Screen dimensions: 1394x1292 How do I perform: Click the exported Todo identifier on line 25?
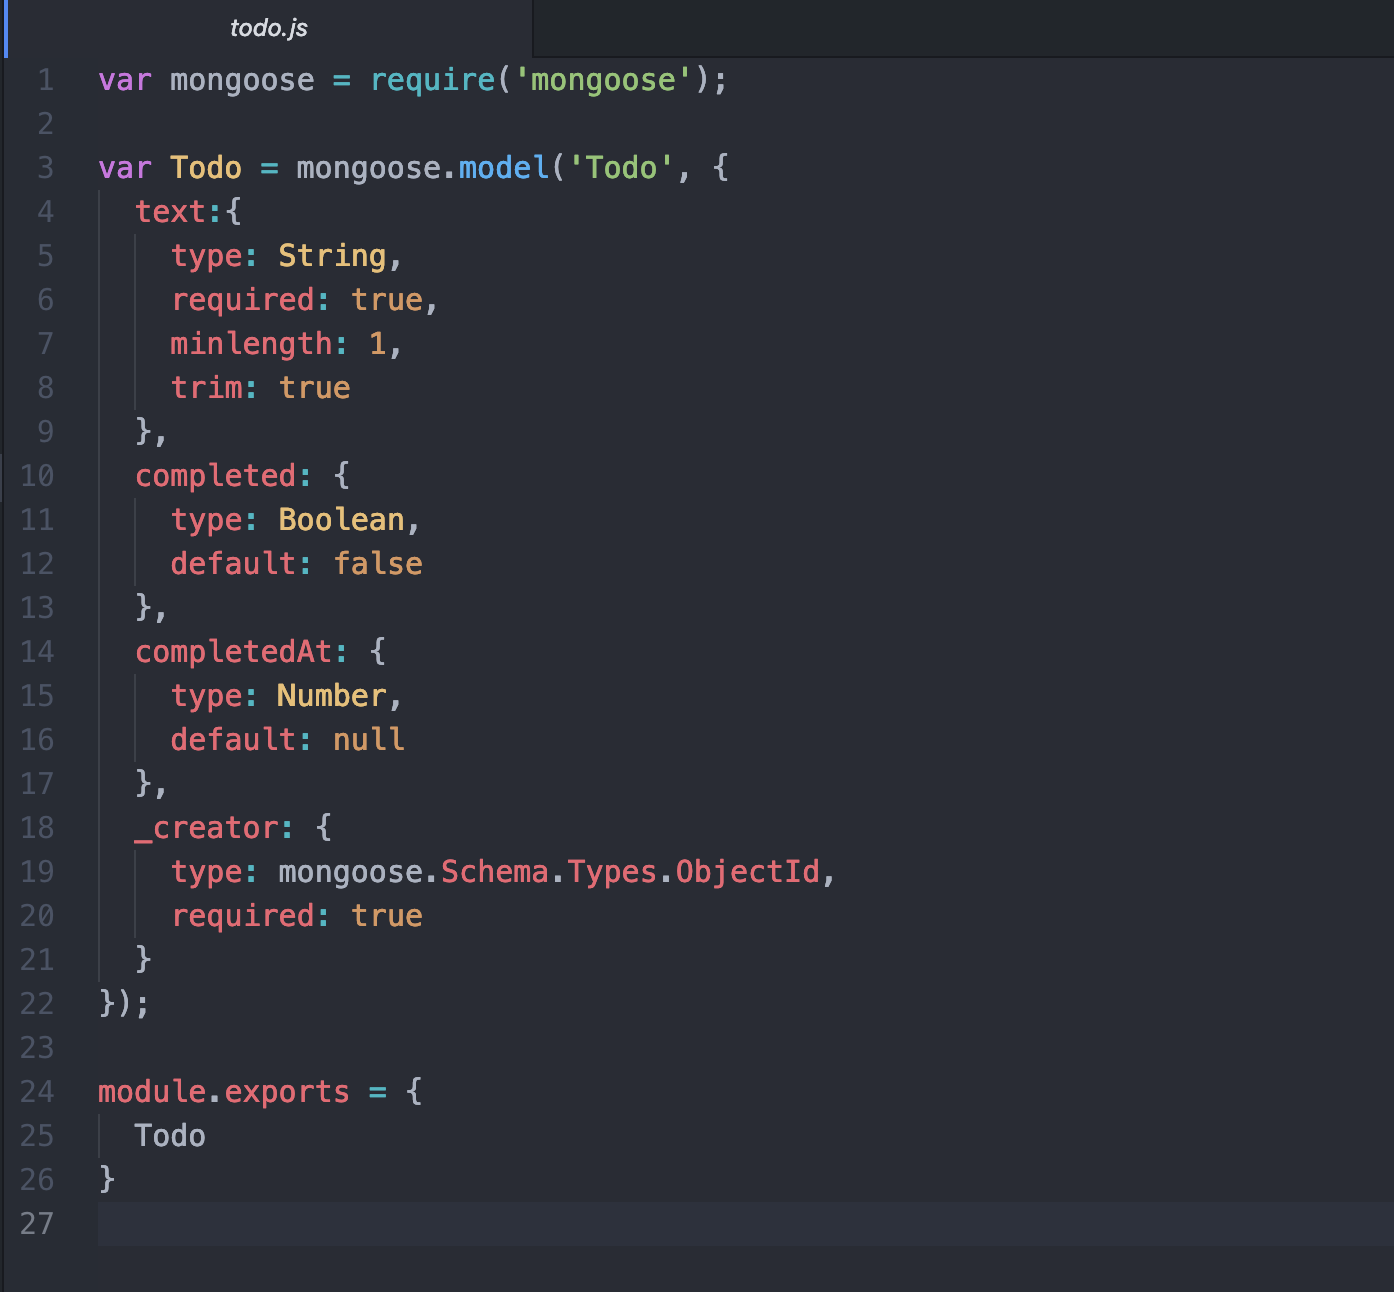(169, 1135)
